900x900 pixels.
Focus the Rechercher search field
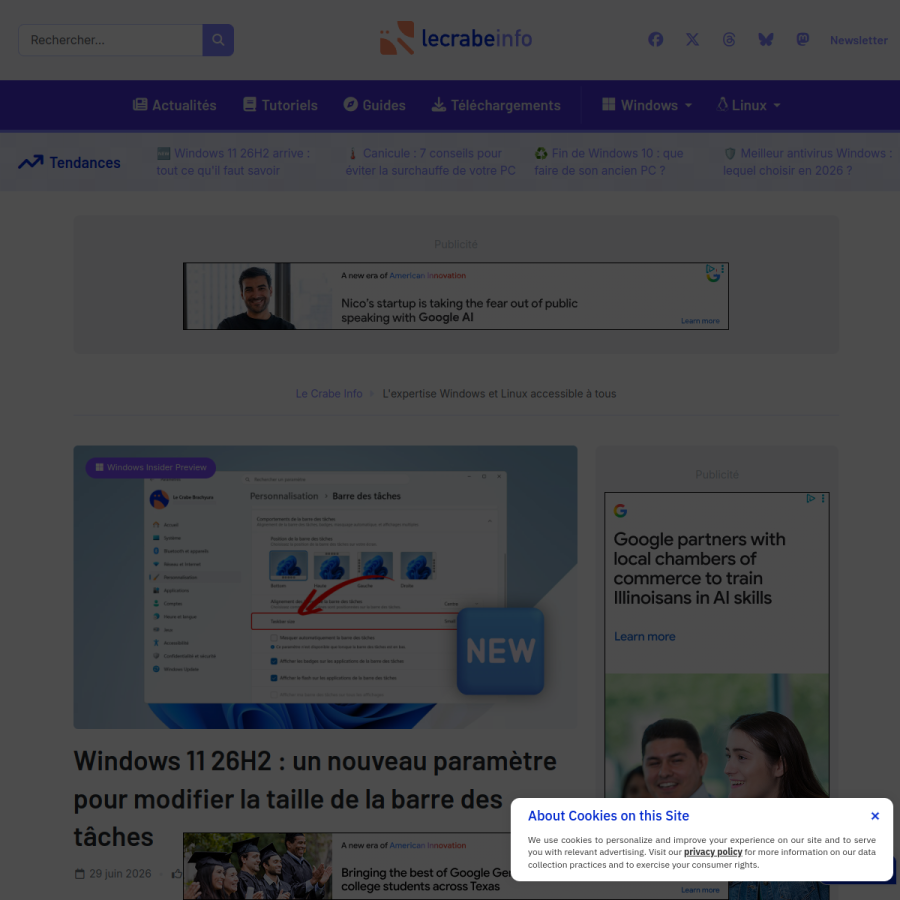(110, 40)
